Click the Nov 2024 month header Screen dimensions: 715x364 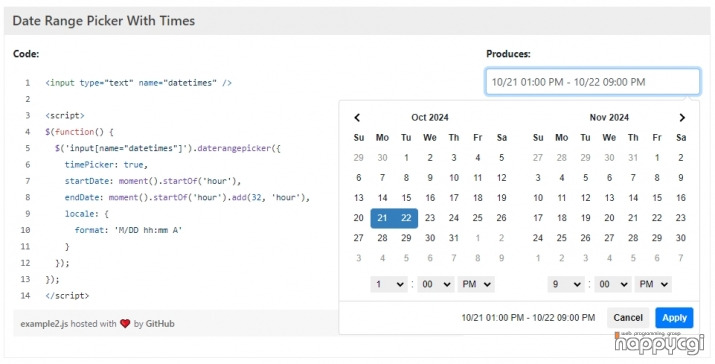tap(609, 118)
